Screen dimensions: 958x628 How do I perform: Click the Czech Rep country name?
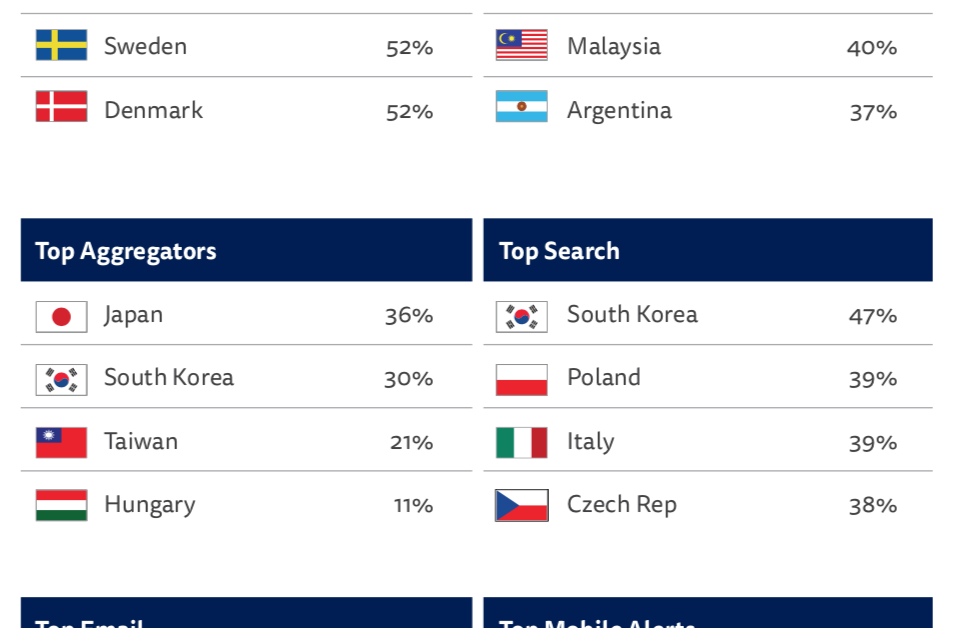(x=622, y=505)
